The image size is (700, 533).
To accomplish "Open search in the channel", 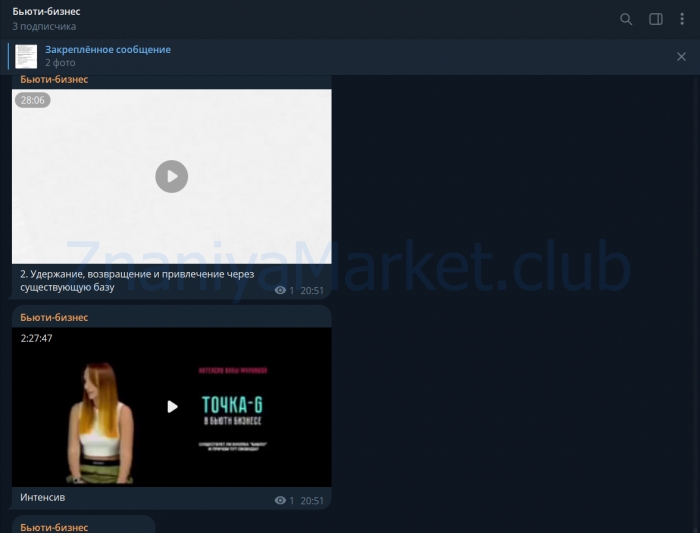I will [626, 19].
